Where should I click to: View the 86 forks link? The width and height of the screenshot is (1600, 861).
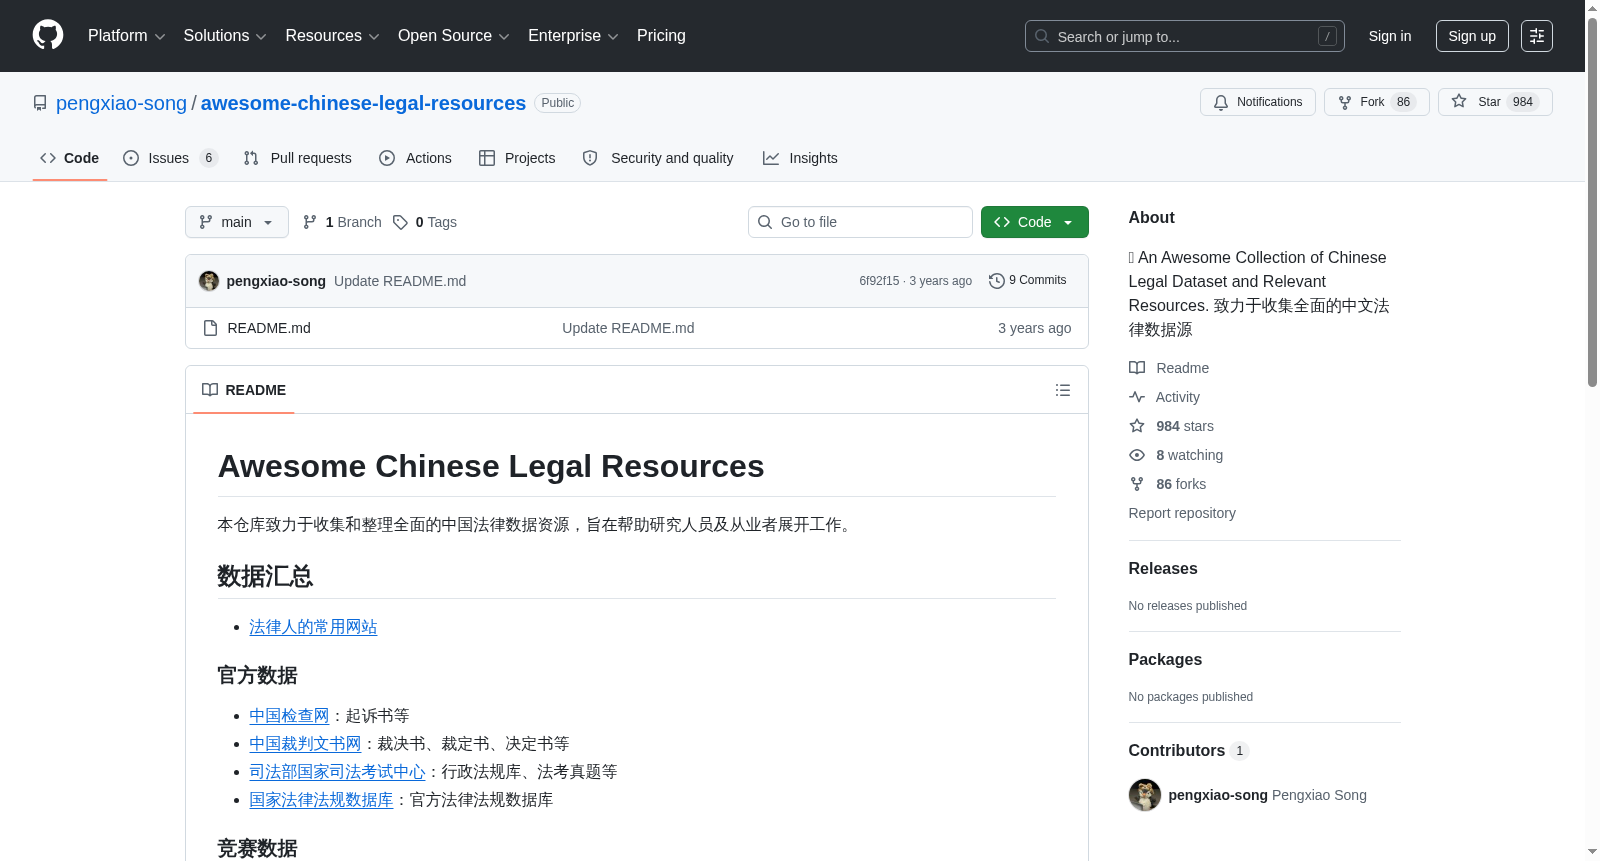click(1167, 484)
